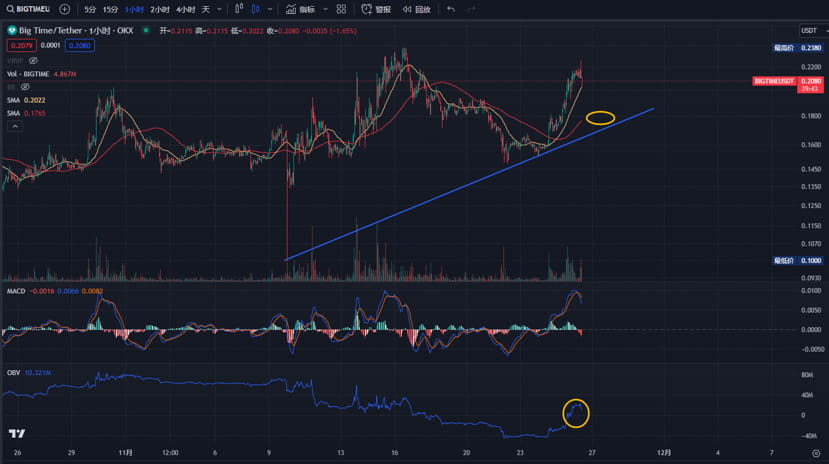Toggle visibility of VRVP indicator
Viewport: 829px width, 464px height.
coord(33,61)
